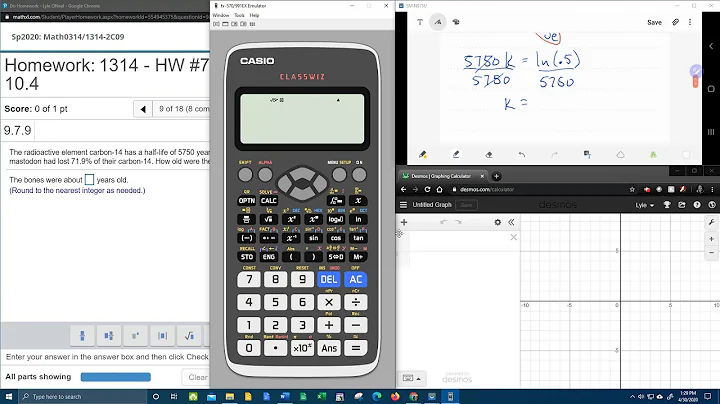Screen dimensions: 720x404
Task: Collapse the Desmos expression list
Action: [x=511, y=222]
